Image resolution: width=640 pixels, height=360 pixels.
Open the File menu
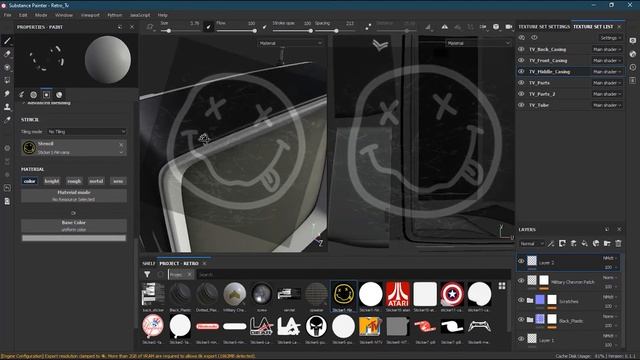pos(7,15)
